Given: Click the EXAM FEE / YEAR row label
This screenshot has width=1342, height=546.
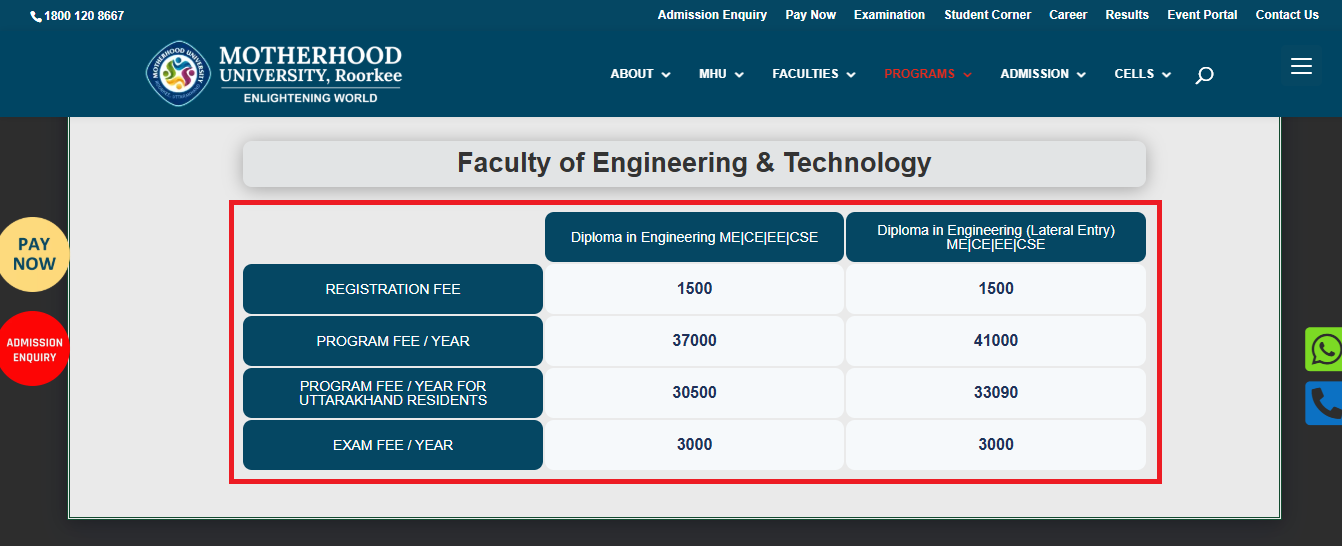Looking at the screenshot, I should coord(393,445).
